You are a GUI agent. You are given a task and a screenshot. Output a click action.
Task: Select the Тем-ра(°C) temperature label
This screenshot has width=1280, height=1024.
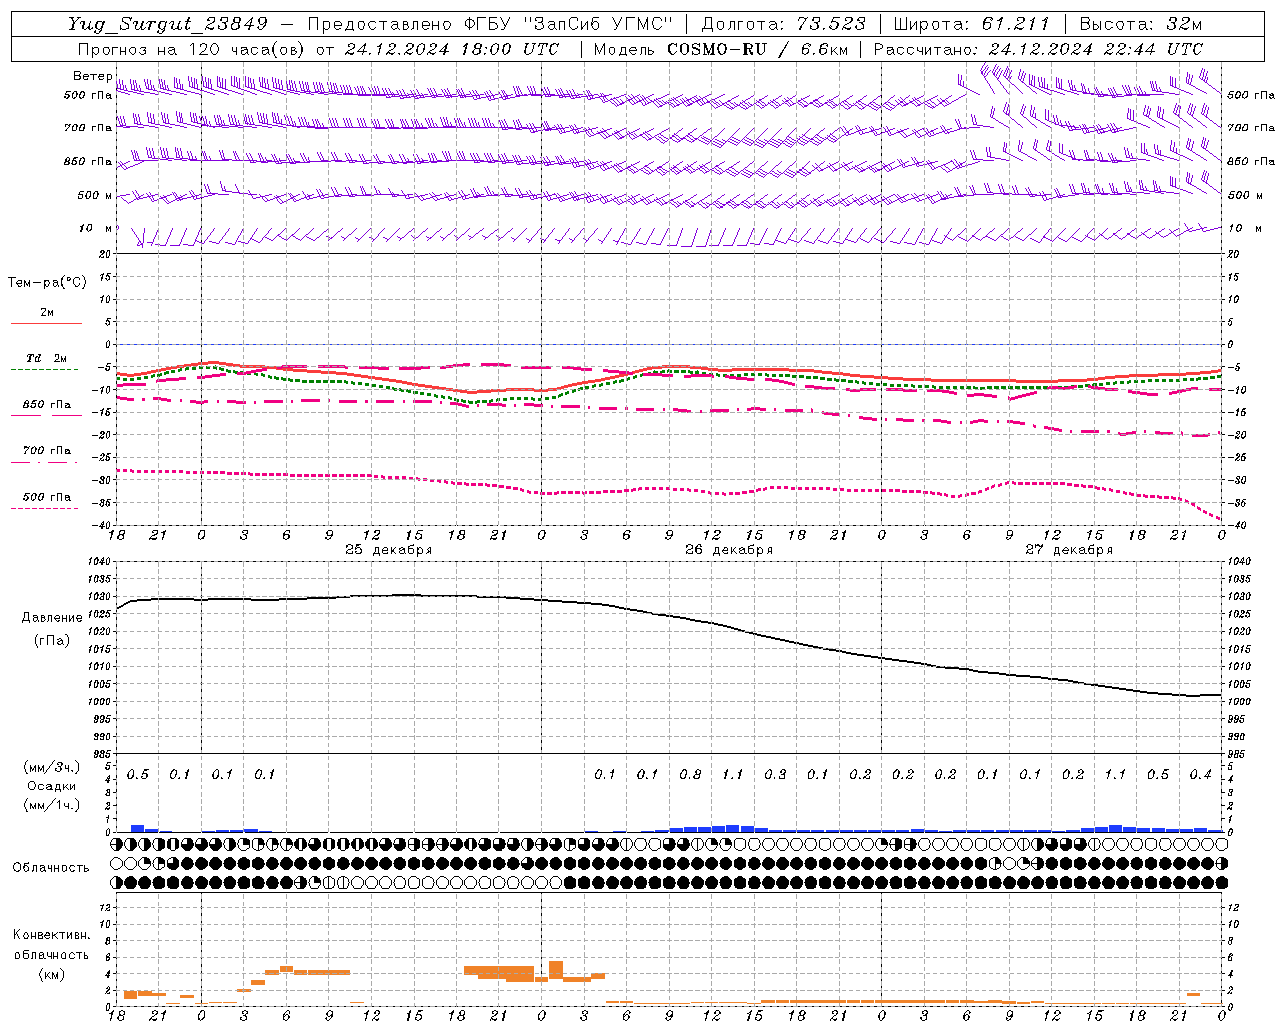coord(47,283)
